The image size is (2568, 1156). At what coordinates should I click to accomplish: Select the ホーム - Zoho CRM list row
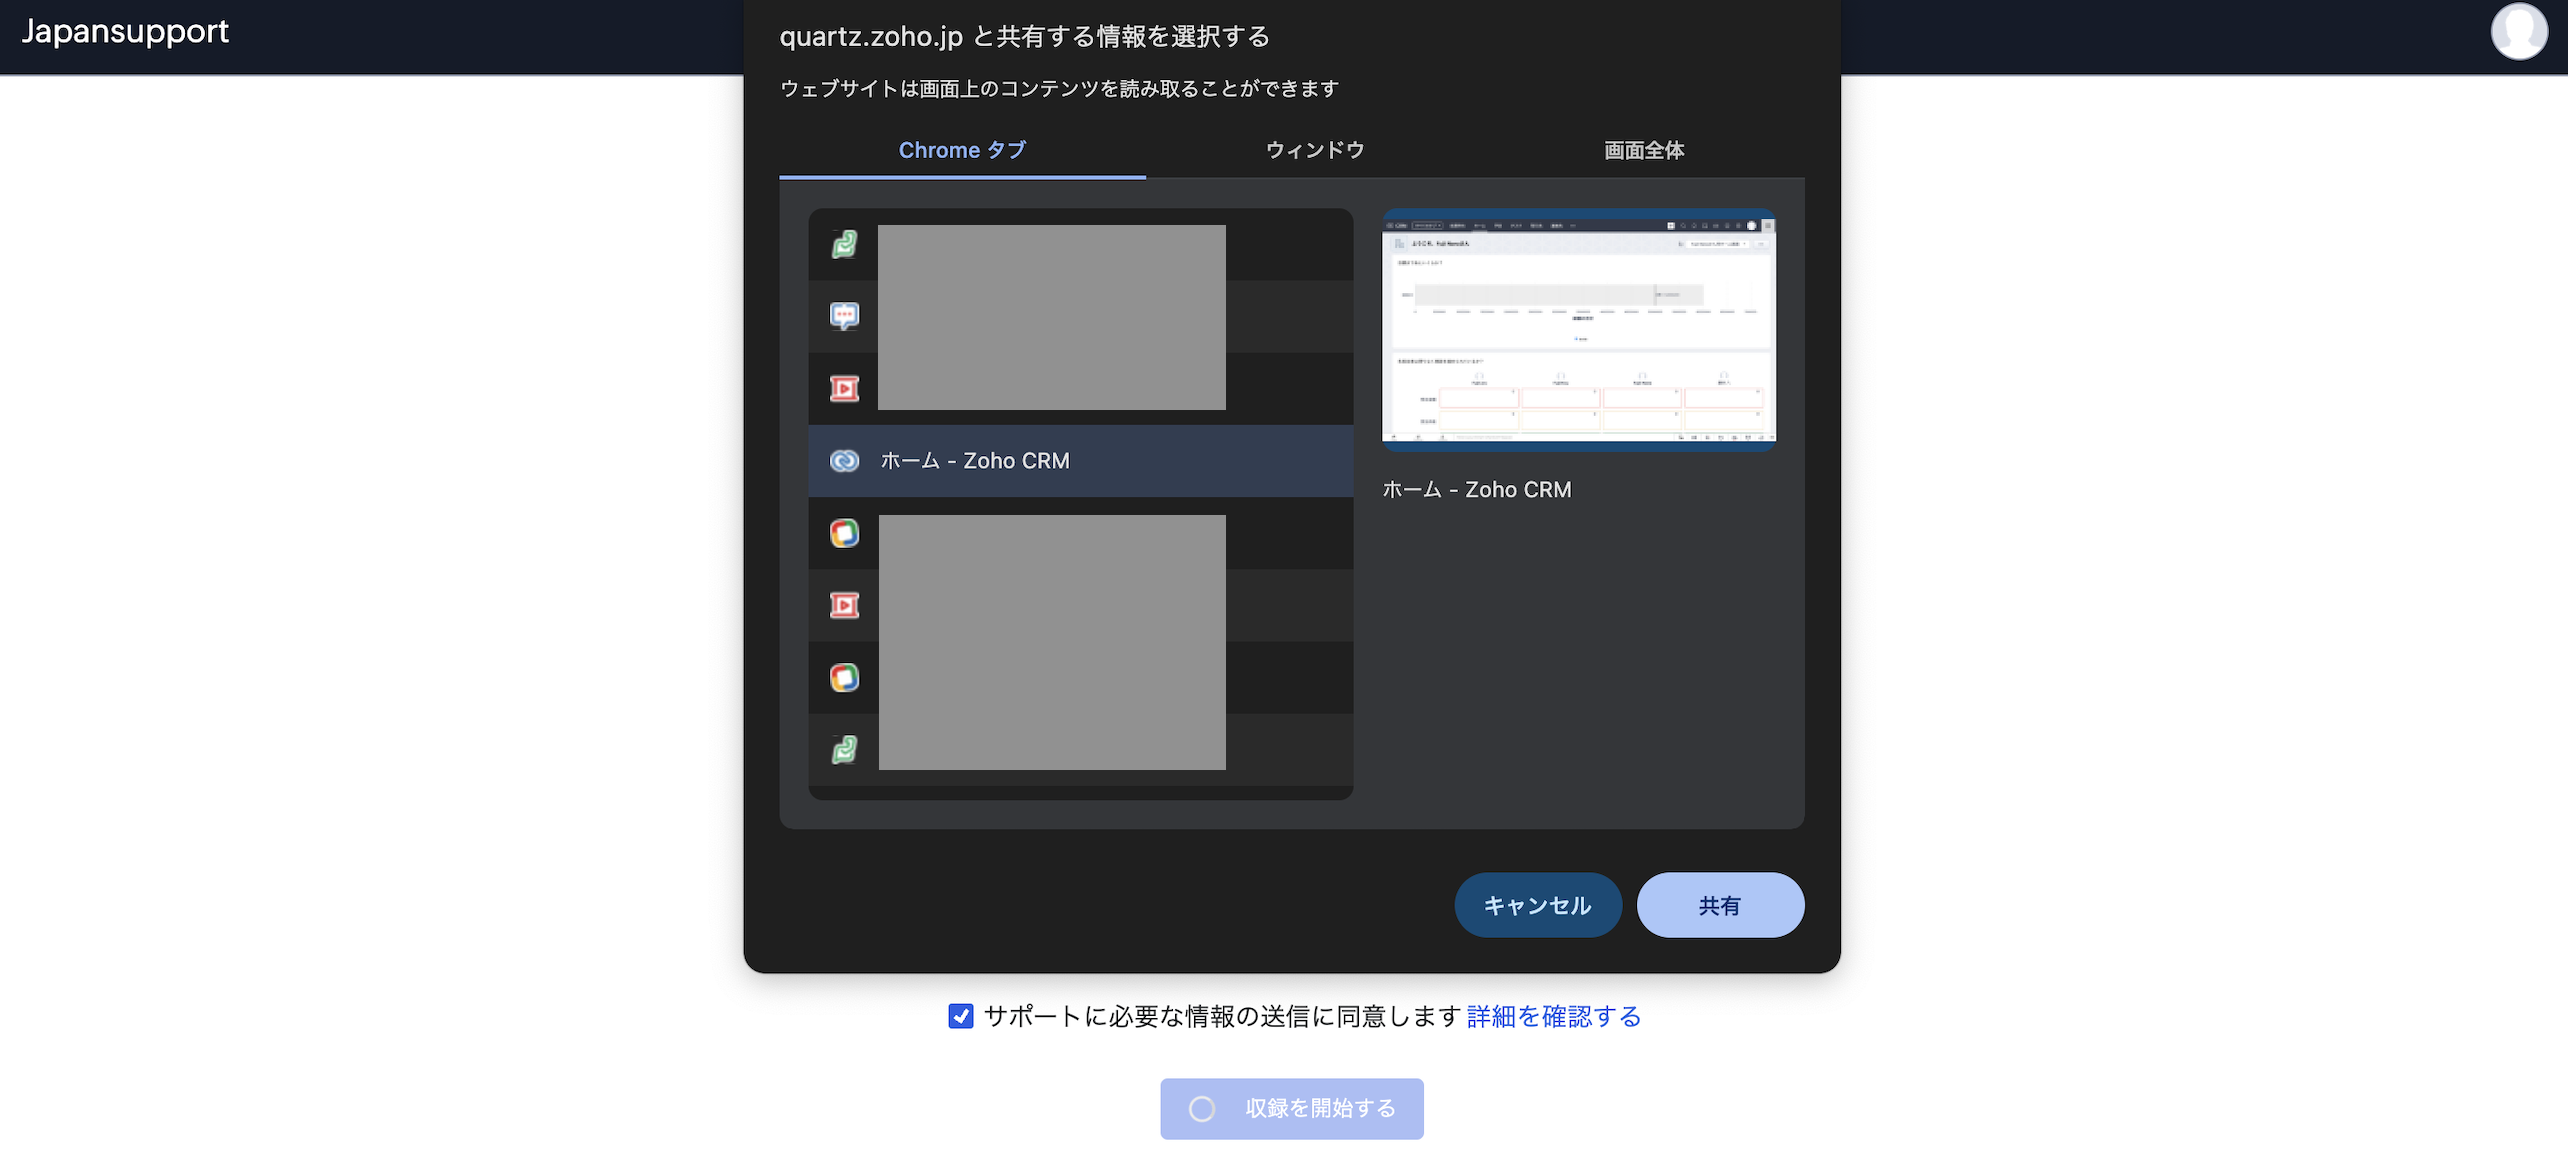[x=1080, y=461]
